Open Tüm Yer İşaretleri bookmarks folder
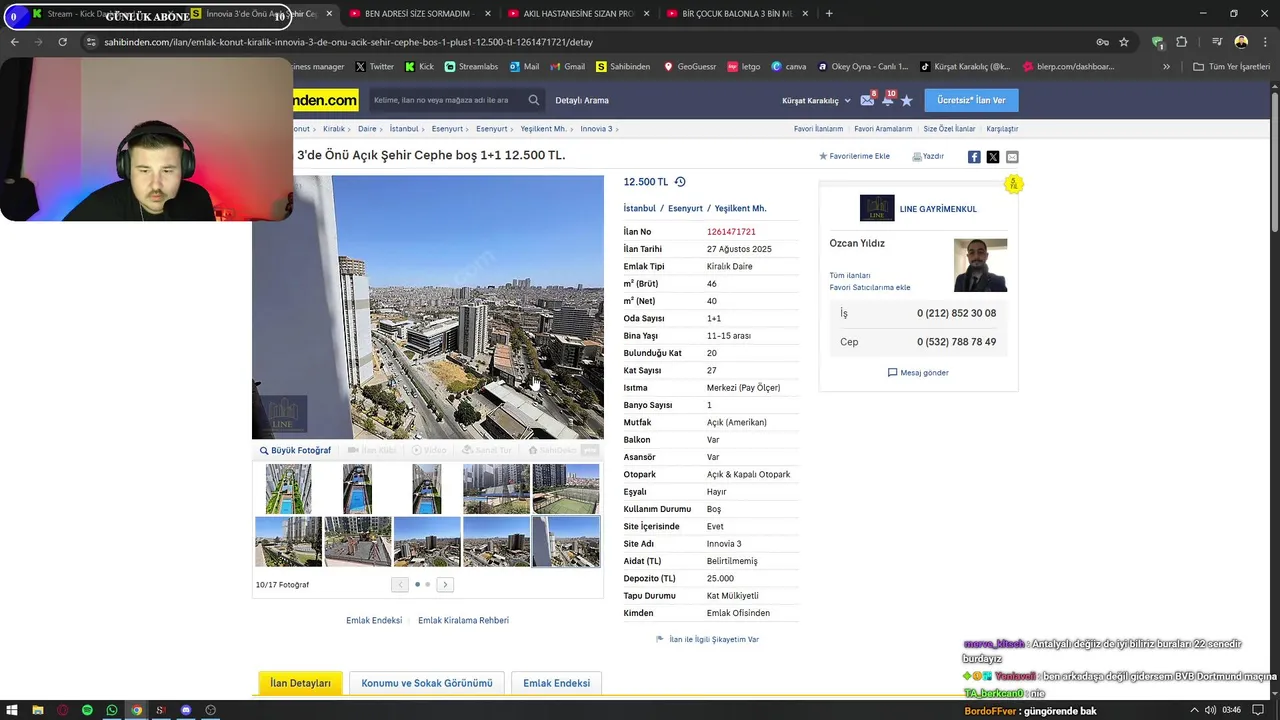Screen dimensions: 1280x720 1232,67
